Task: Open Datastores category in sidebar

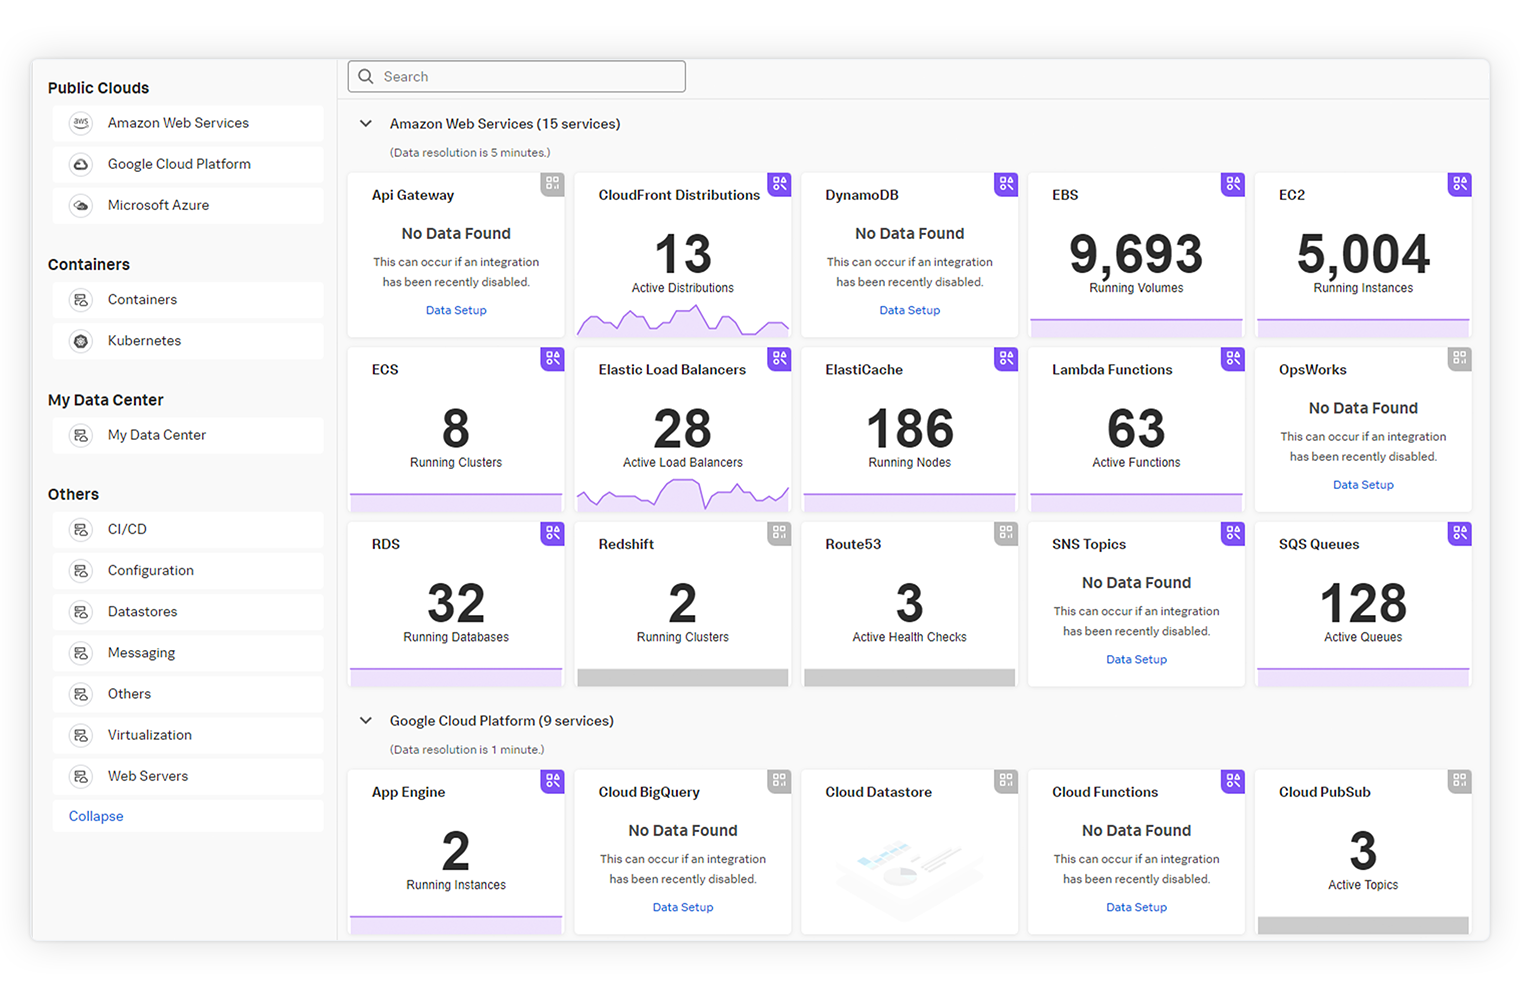Action: pyautogui.click(x=188, y=612)
